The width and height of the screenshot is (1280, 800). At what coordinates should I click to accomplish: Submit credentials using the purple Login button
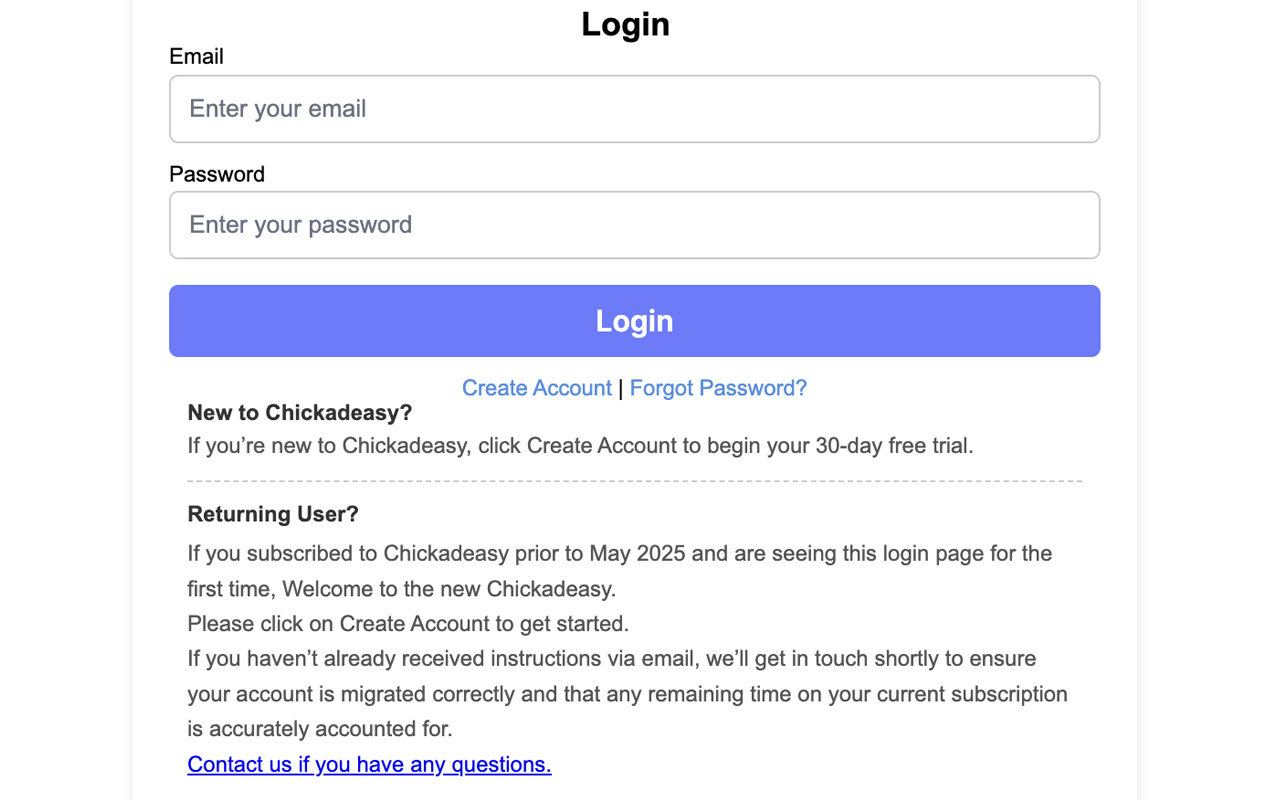(635, 320)
